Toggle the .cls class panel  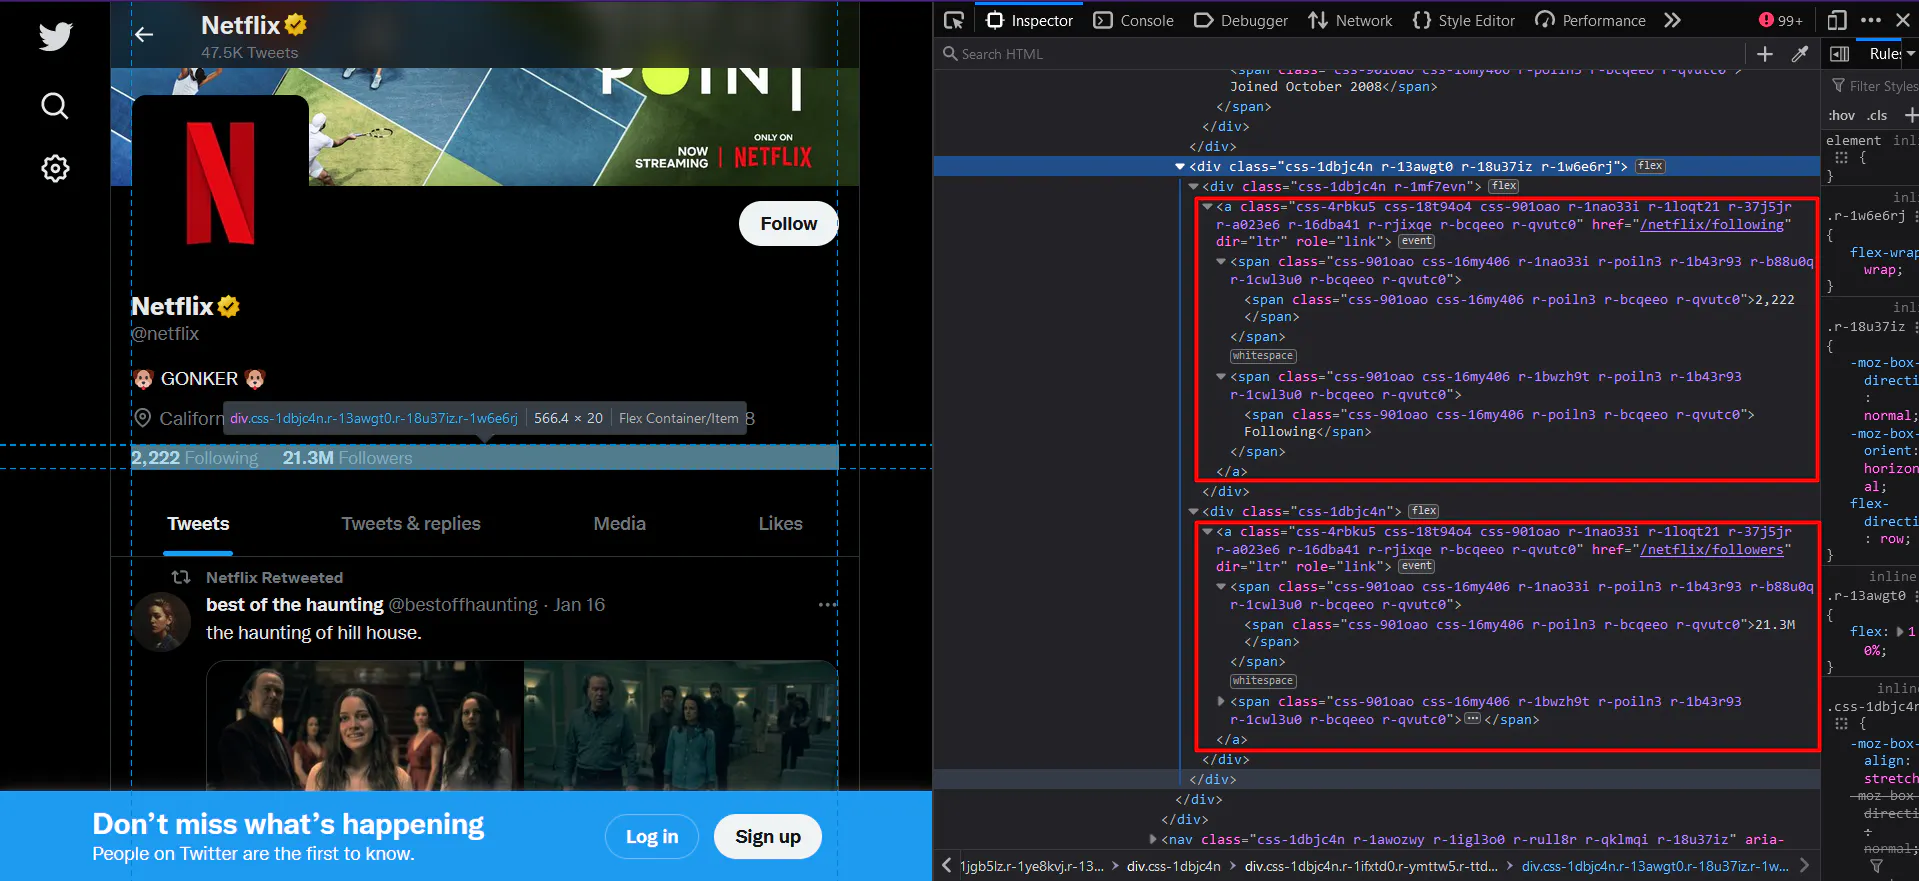point(1877,115)
